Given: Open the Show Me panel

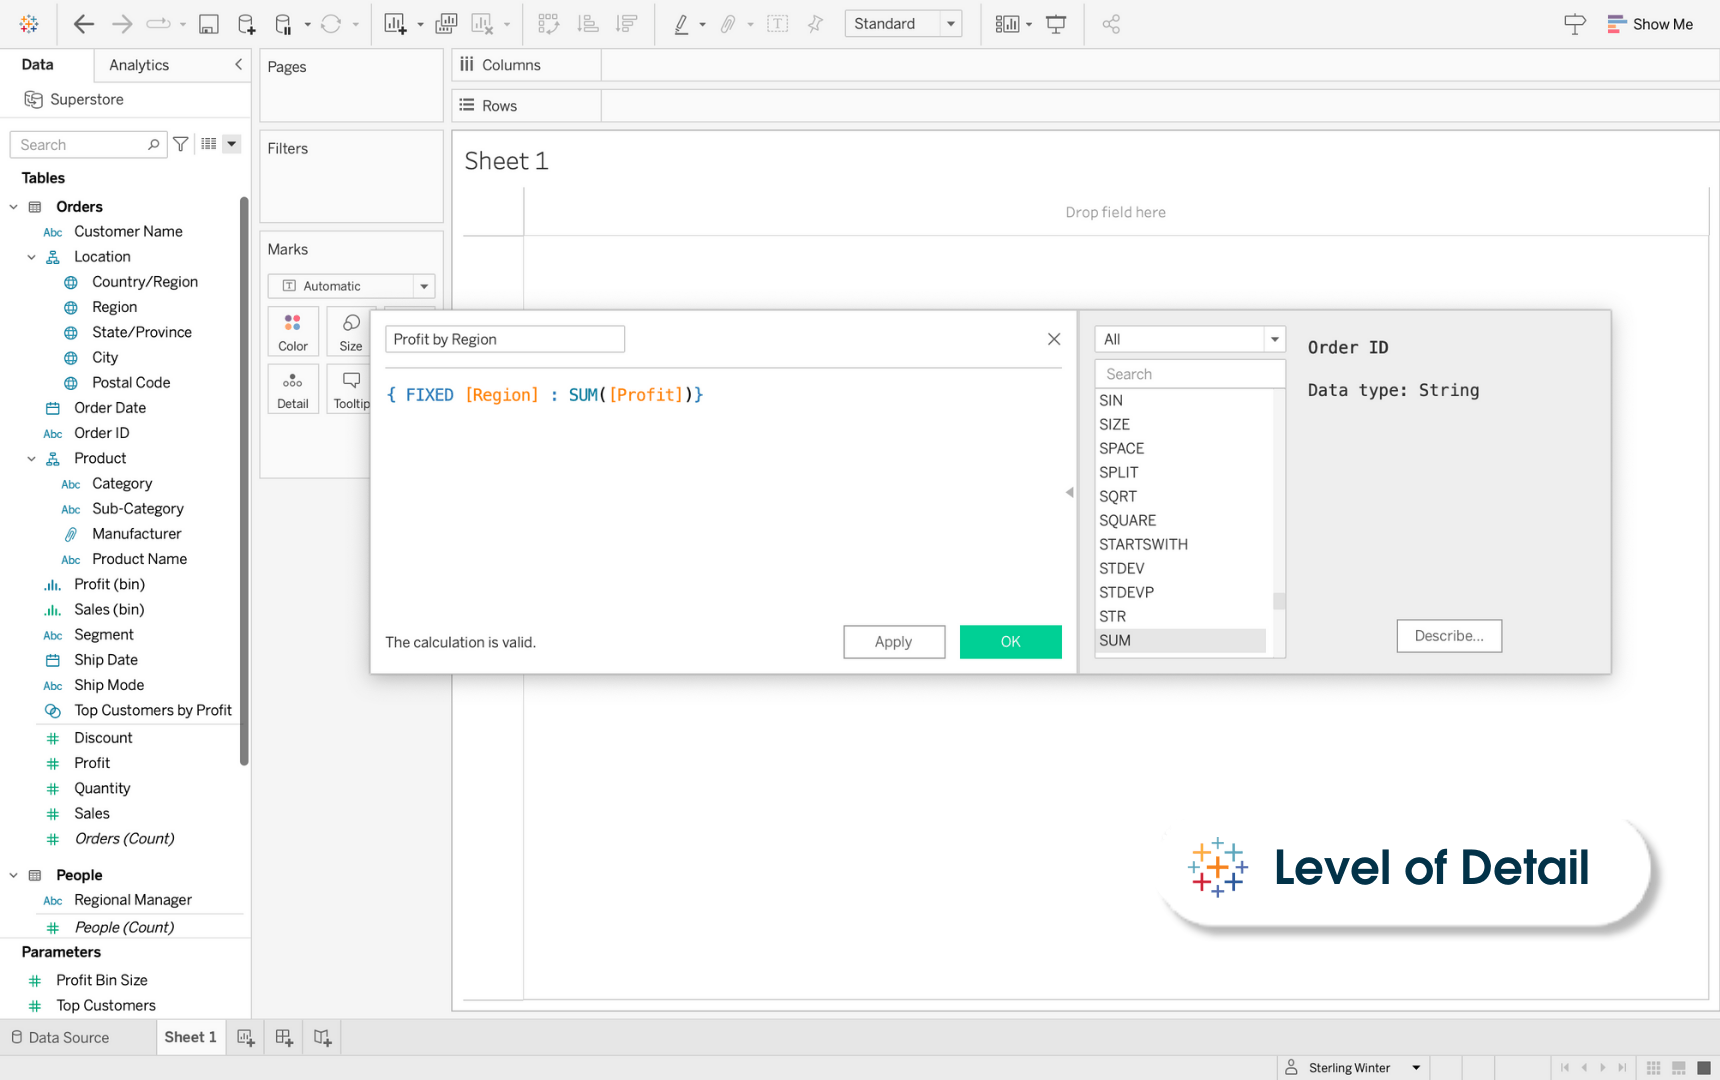Looking at the screenshot, I should coord(1650,23).
